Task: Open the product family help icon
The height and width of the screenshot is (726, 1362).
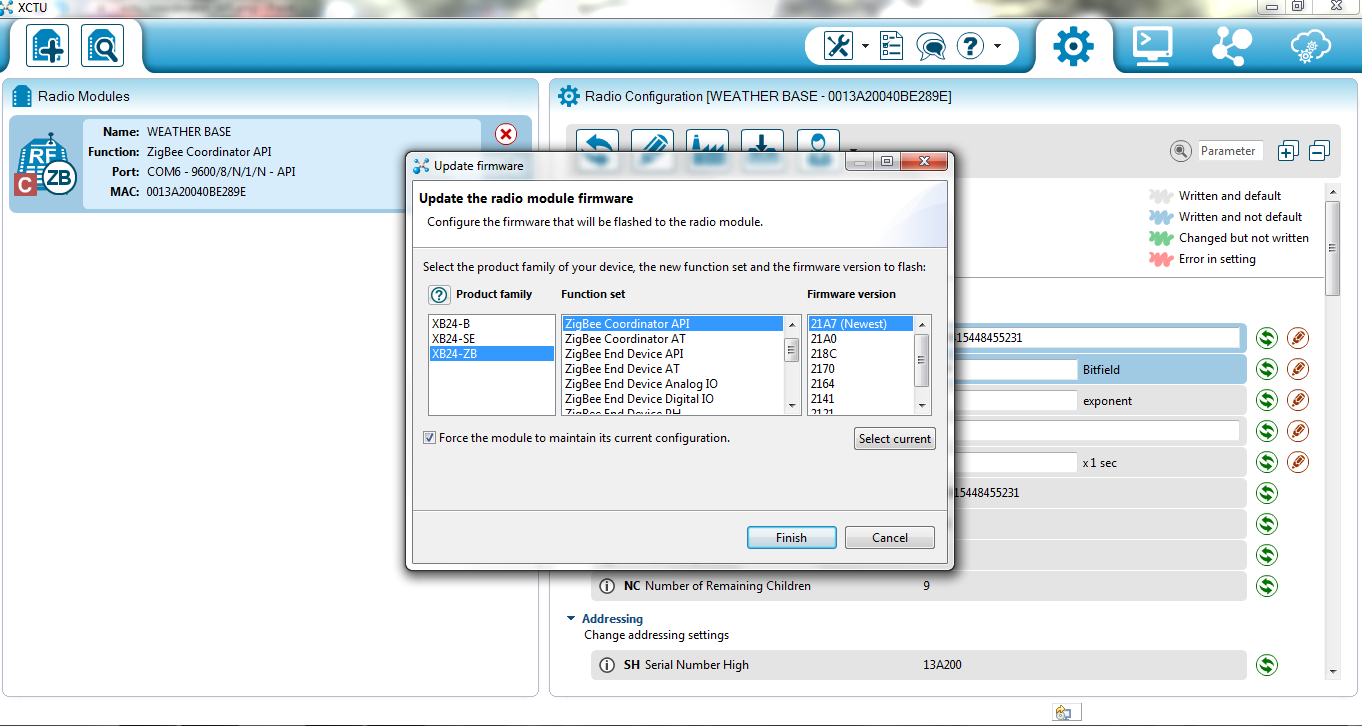Action: [439, 295]
